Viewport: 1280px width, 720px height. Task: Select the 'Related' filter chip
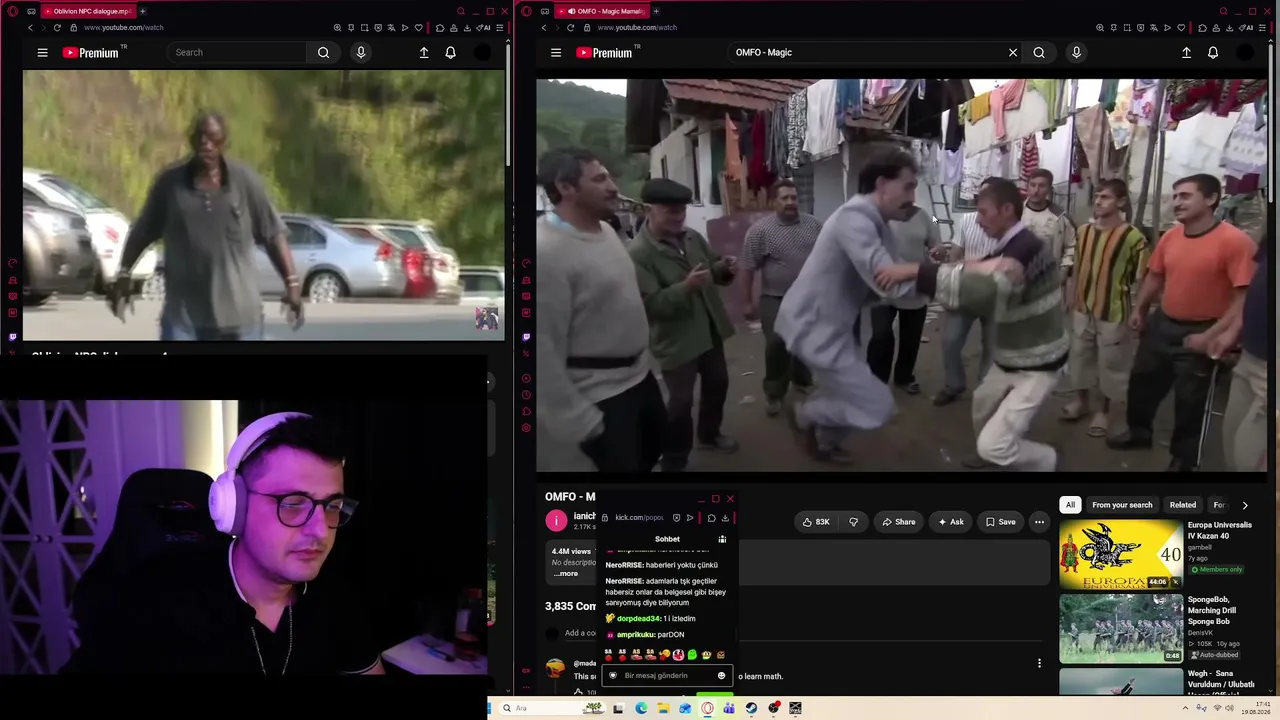(1183, 505)
